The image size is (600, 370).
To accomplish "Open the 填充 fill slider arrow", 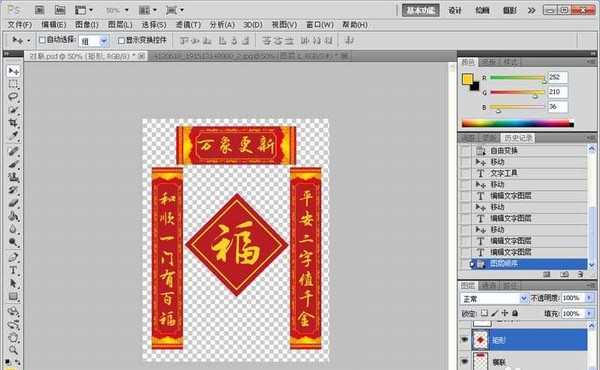I will (x=589, y=313).
